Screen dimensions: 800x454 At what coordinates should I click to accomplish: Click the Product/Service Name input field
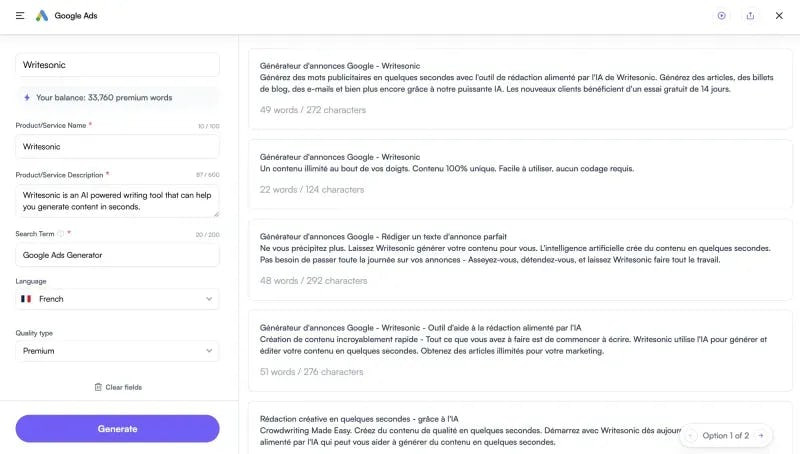[117, 146]
